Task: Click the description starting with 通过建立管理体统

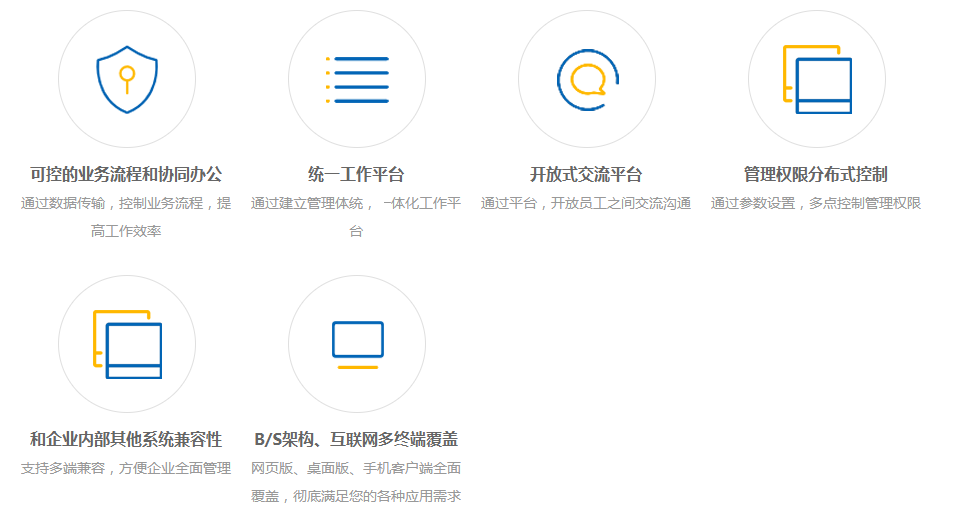Action: [x=357, y=217]
